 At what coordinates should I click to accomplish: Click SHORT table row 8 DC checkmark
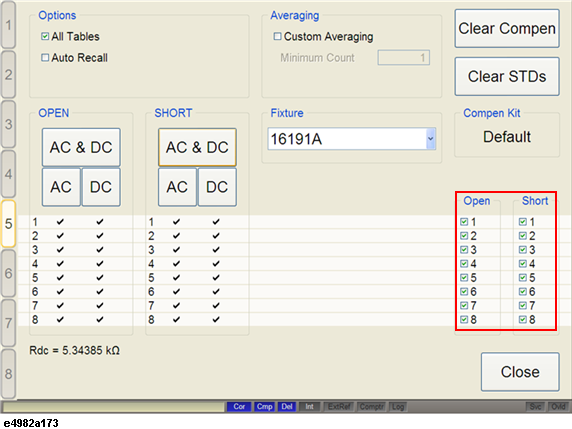pos(216,319)
